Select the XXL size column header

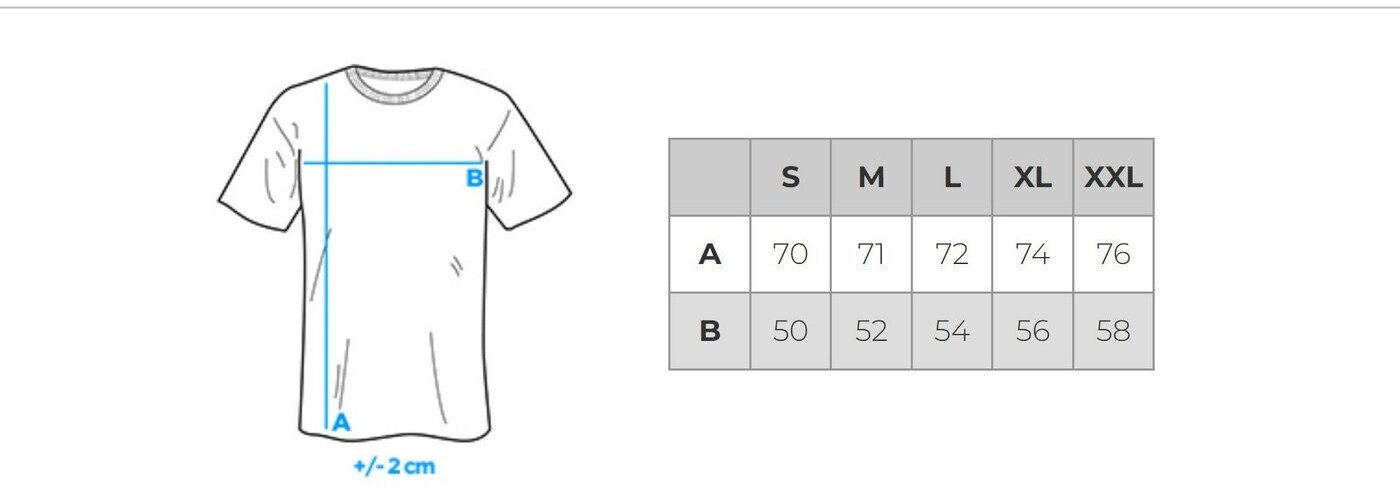(1113, 178)
